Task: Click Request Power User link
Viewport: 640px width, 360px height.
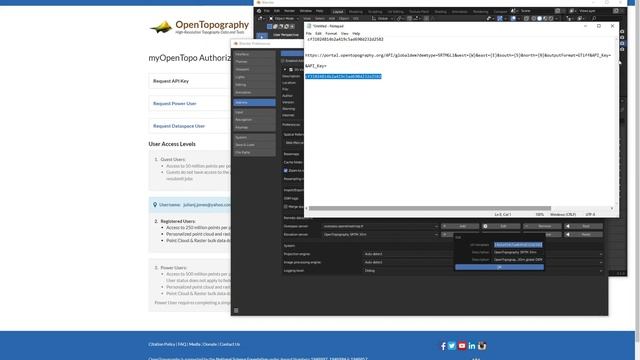Action: tap(175, 104)
